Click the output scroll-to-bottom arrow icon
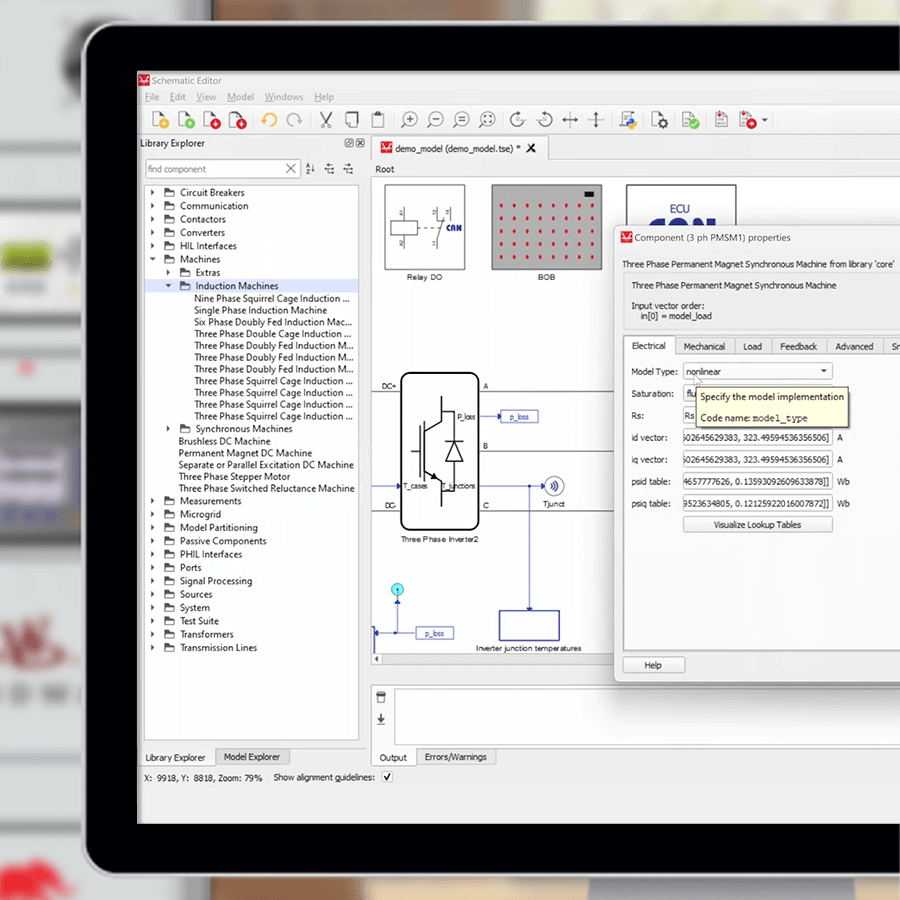This screenshot has width=900, height=900. tap(381, 719)
